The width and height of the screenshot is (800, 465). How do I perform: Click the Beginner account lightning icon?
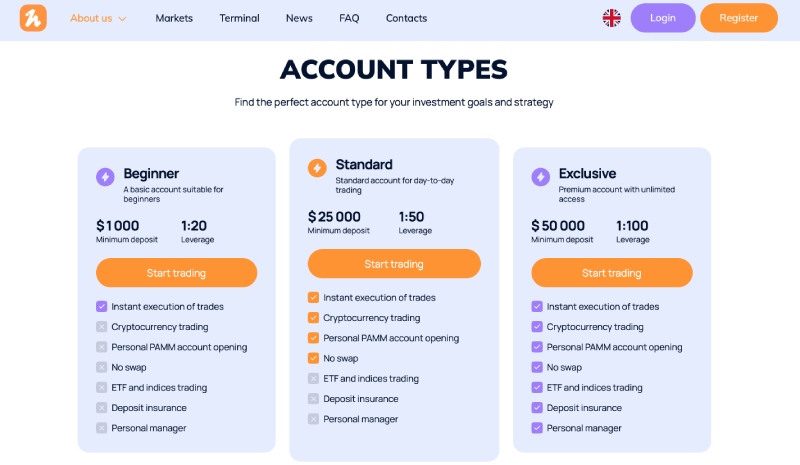[105, 177]
